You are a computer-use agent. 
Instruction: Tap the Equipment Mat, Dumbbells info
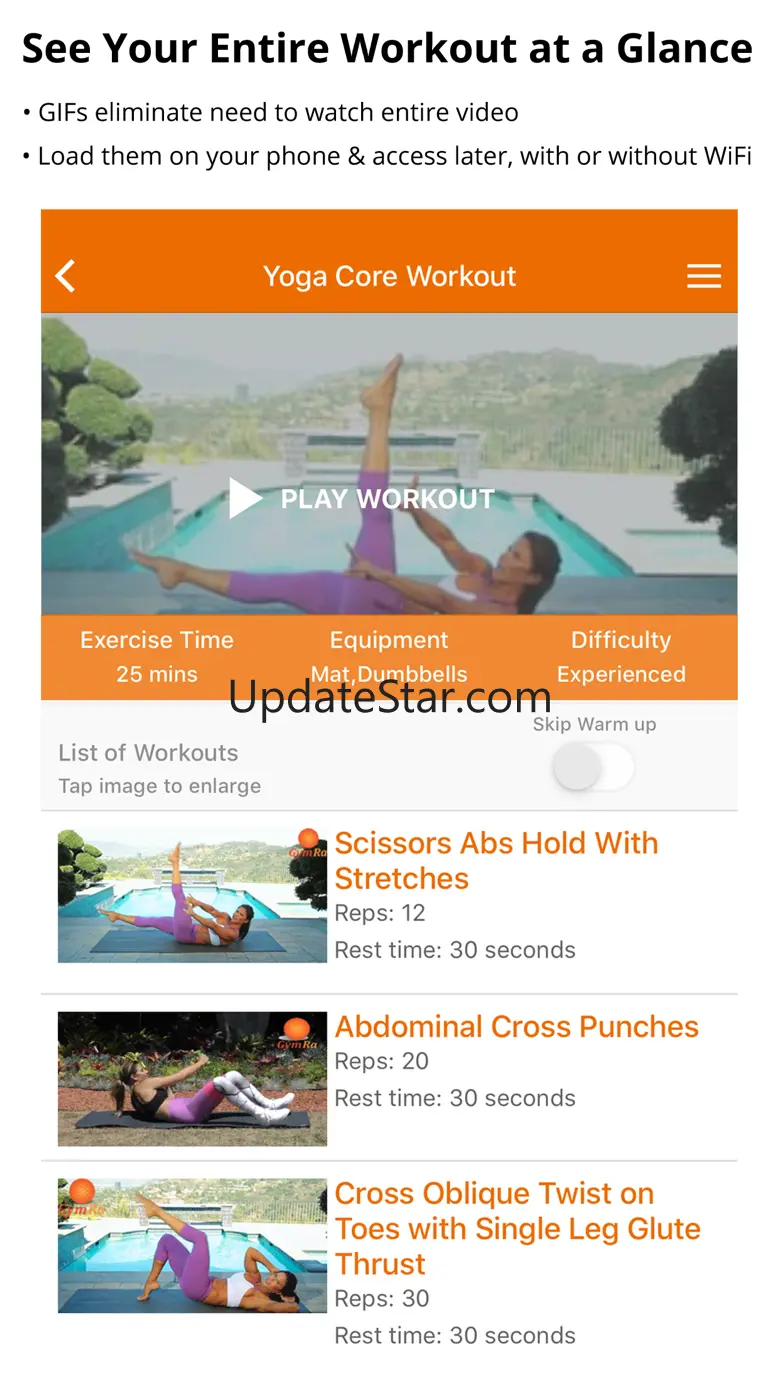[x=389, y=657]
